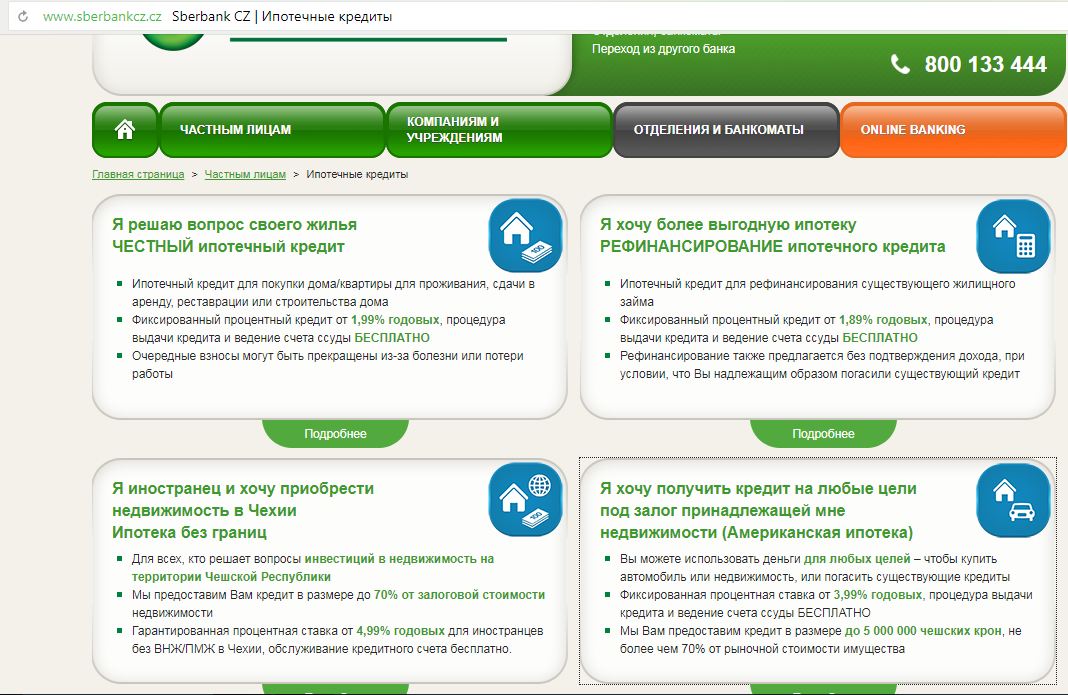Open heading Я хочу более выгодную ипотеку
The image size is (1068, 695).
pyautogui.click(x=728, y=224)
